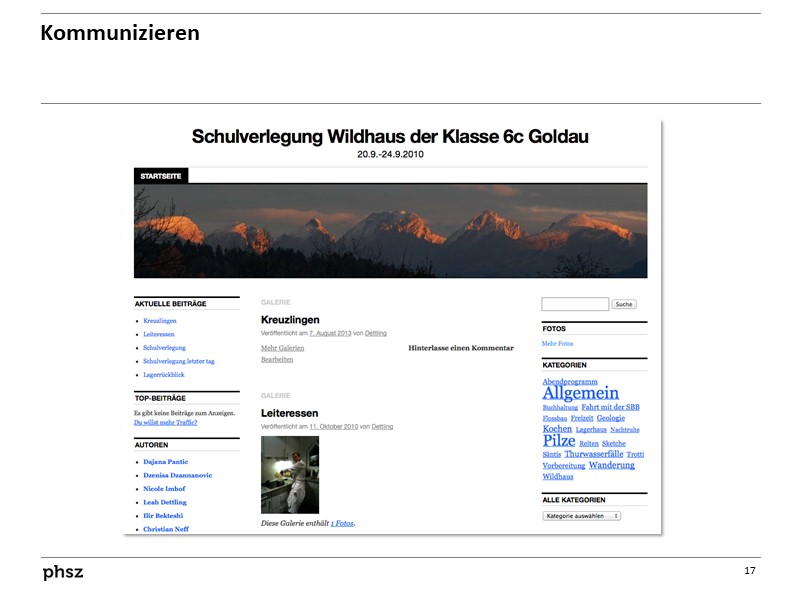Click the Mehr Galerien link

pos(282,348)
